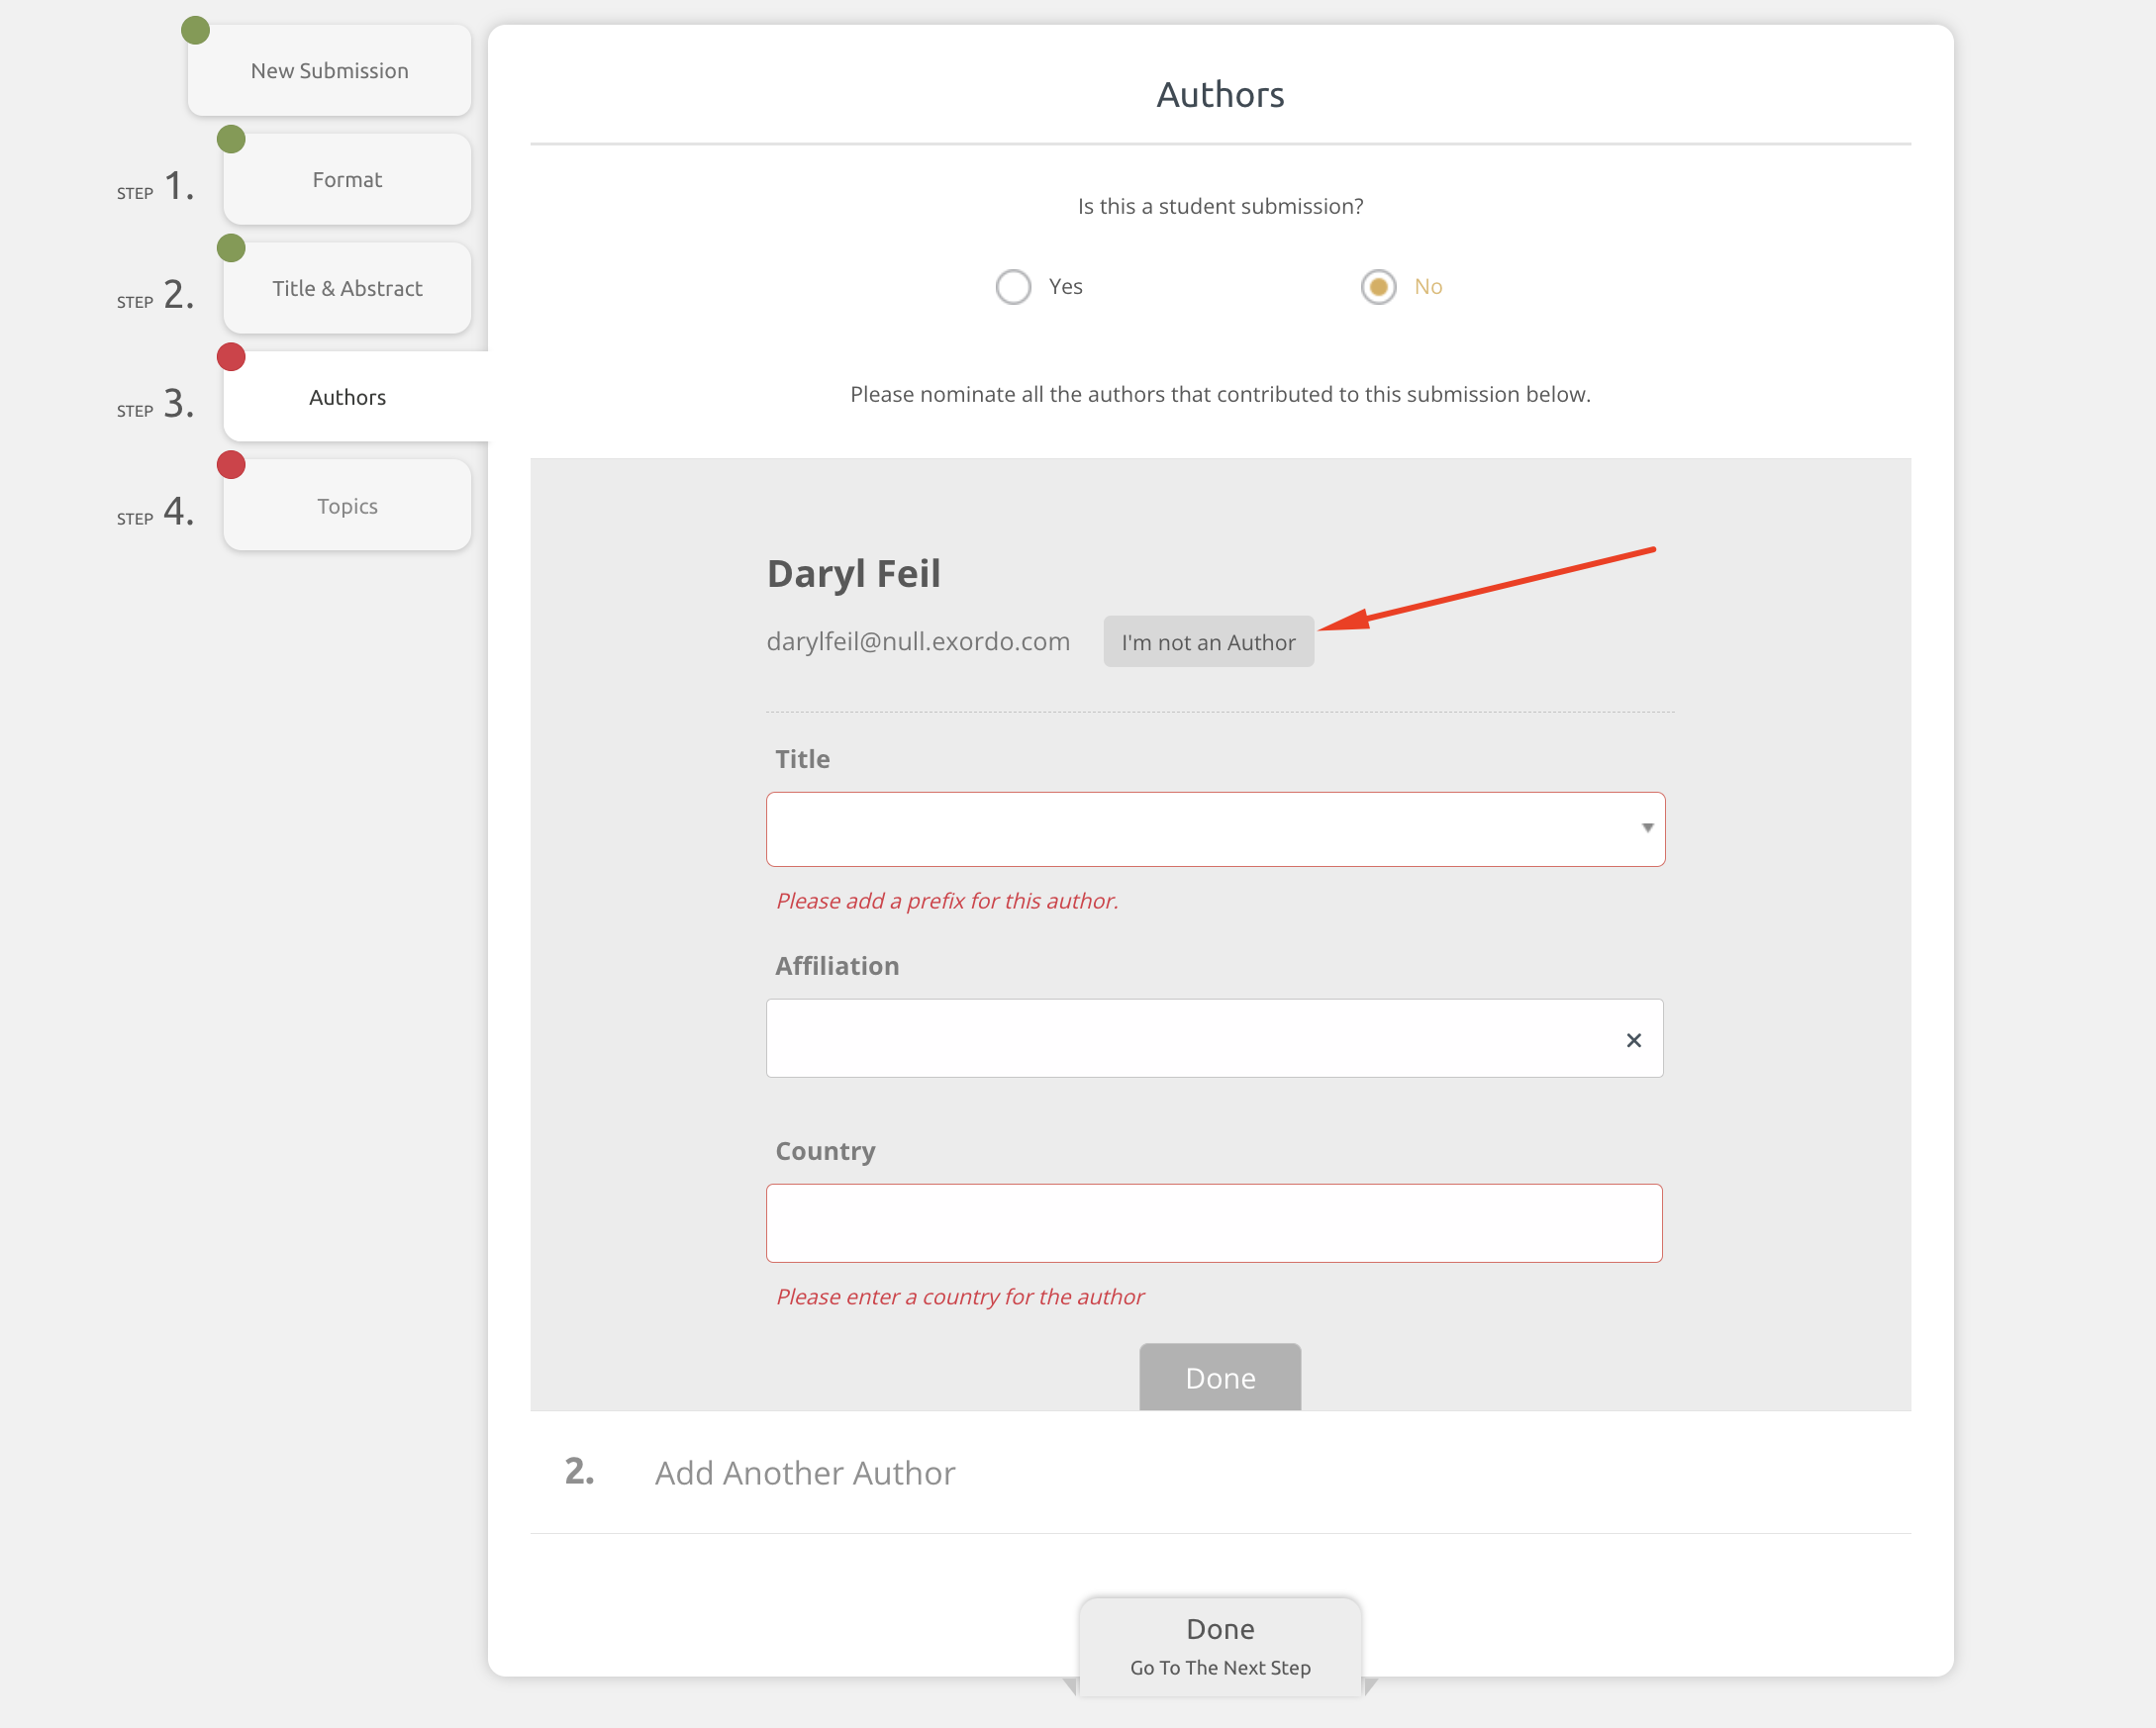Focus the Affiliation text field

pos(1190,1038)
